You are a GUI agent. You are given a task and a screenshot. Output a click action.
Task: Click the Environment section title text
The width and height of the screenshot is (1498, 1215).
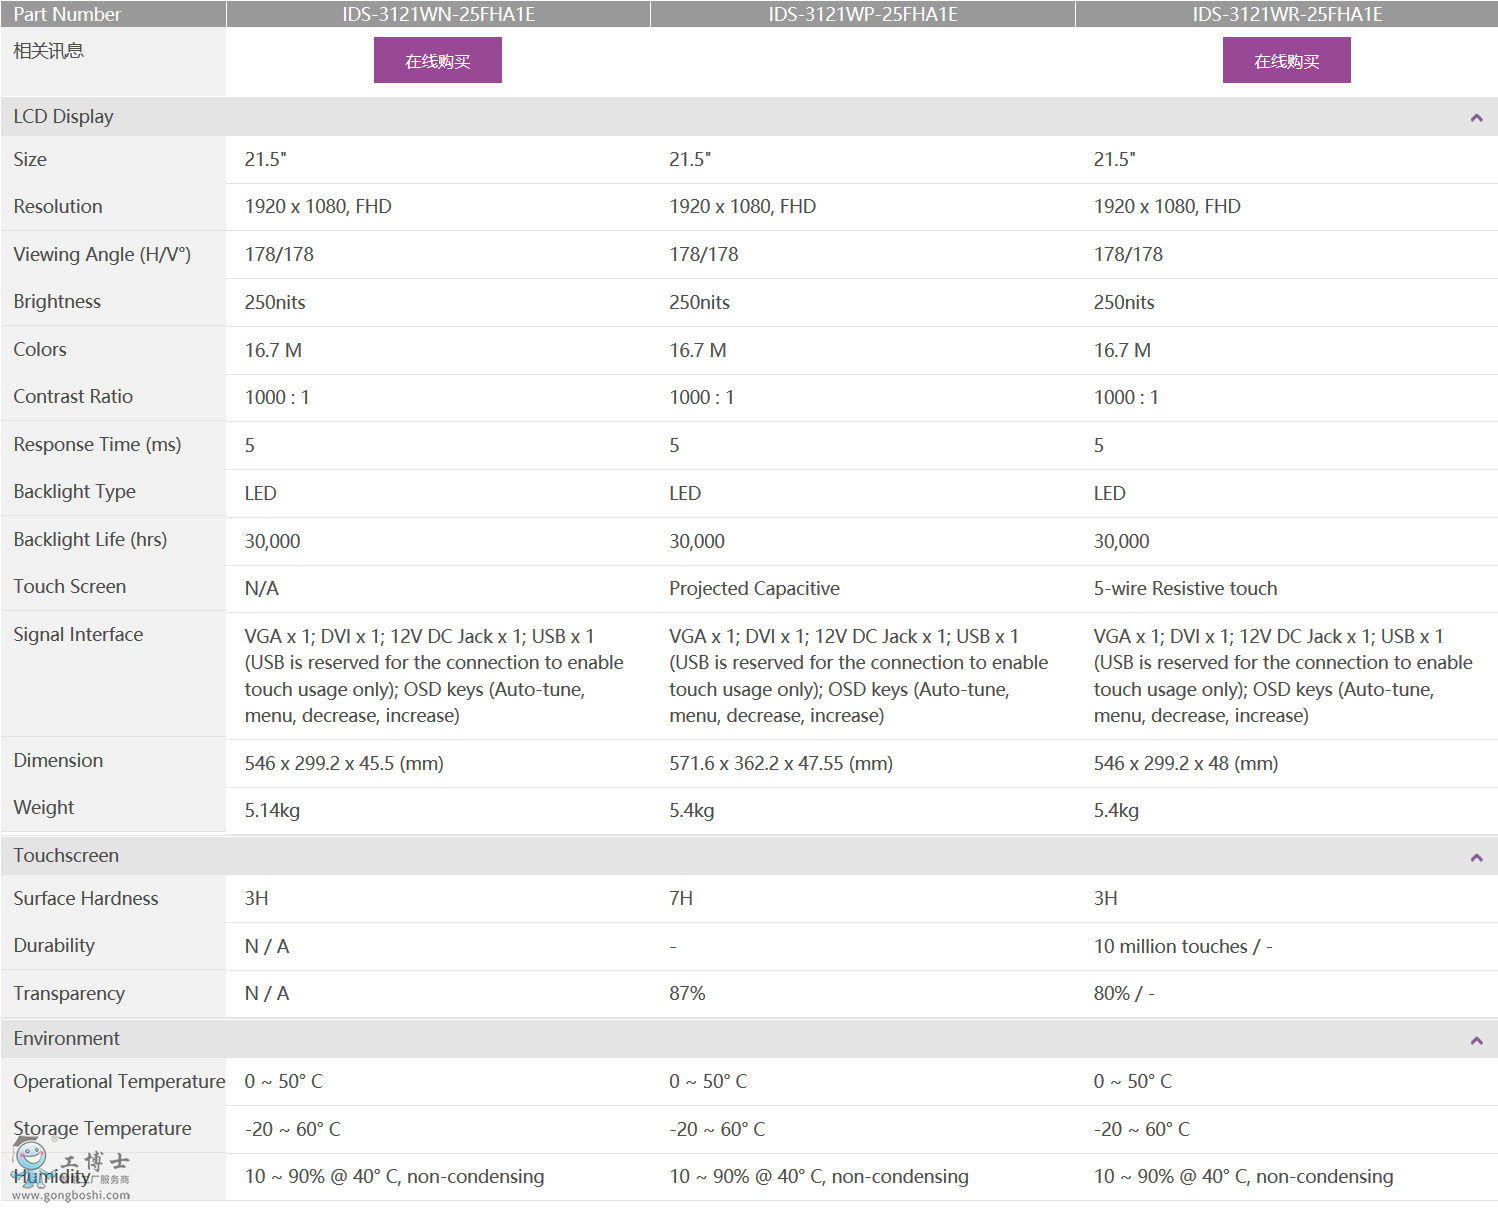(x=66, y=1039)
